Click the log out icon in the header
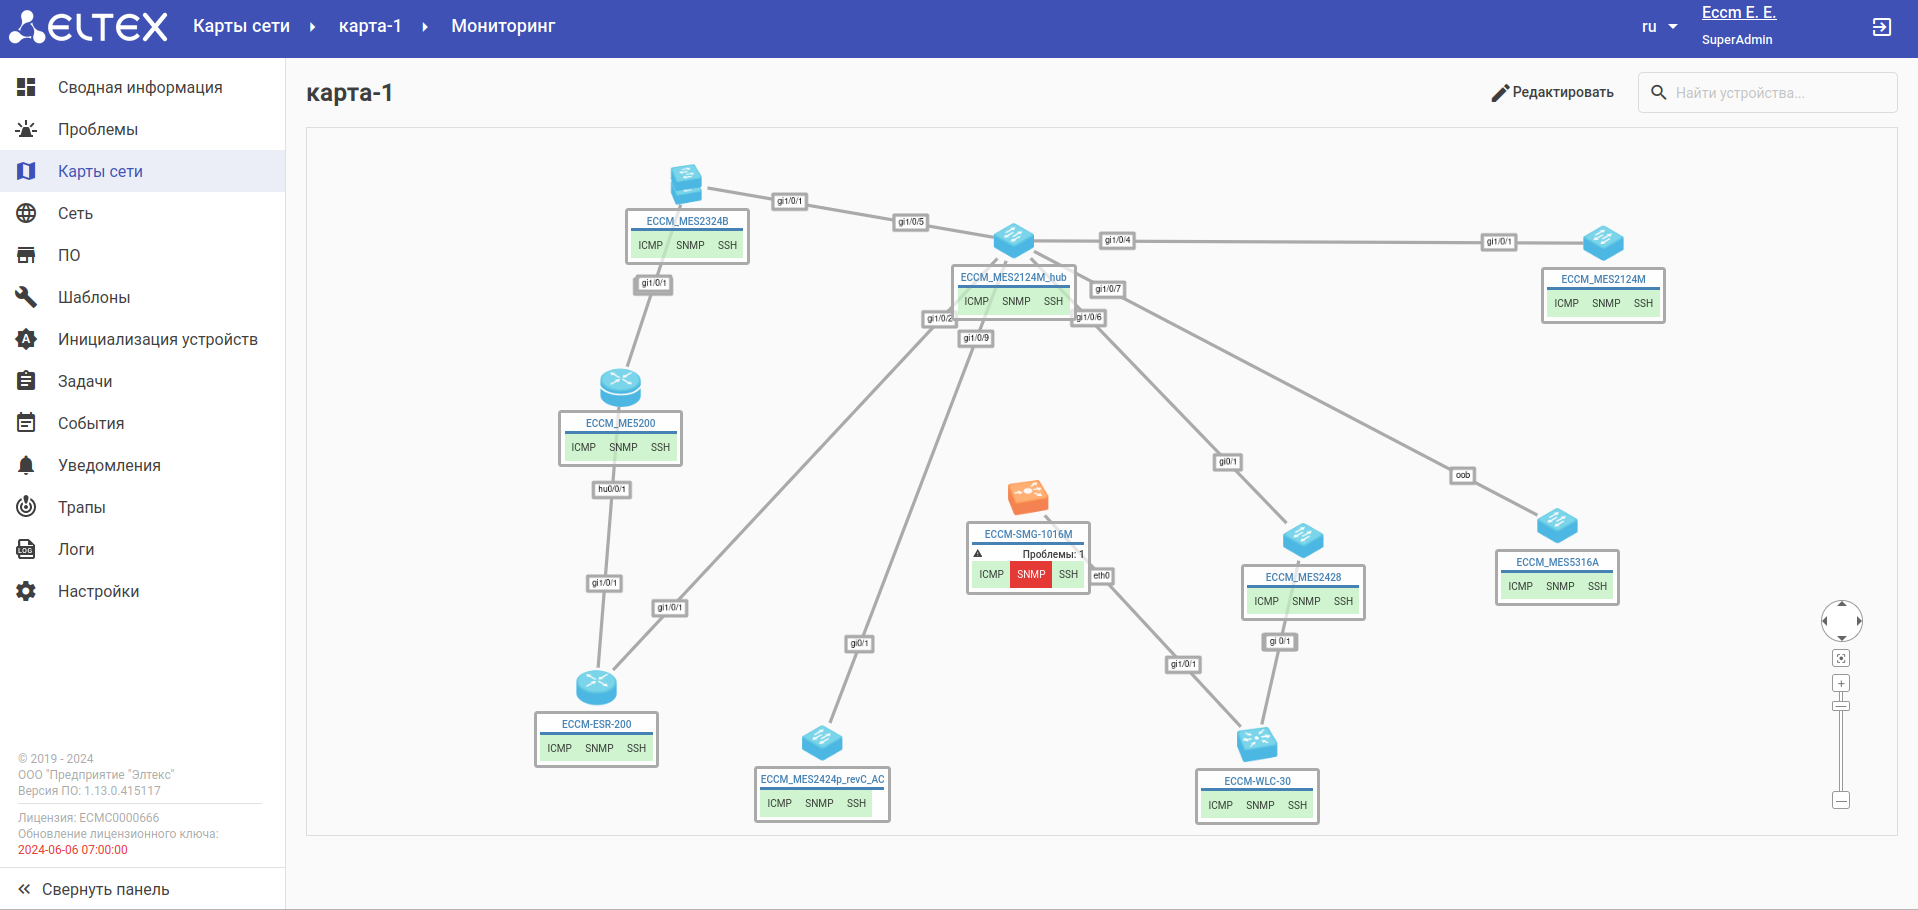Screen dimensions: 1918x910 click(x=1881, y=27)
